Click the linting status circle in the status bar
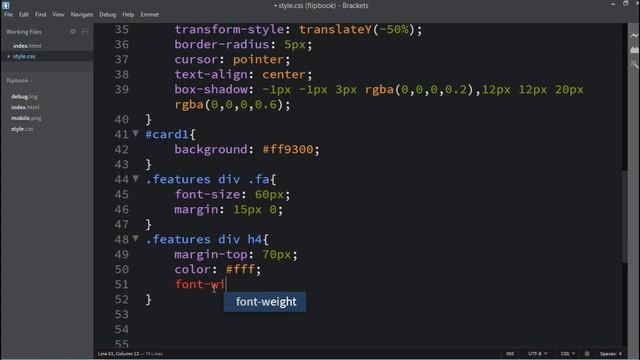 pos(587,353)
